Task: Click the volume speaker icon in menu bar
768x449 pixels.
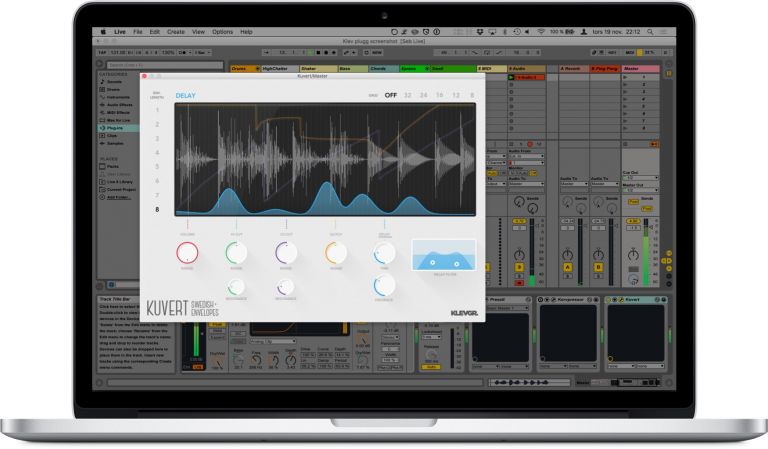Action: pos(528,32)
